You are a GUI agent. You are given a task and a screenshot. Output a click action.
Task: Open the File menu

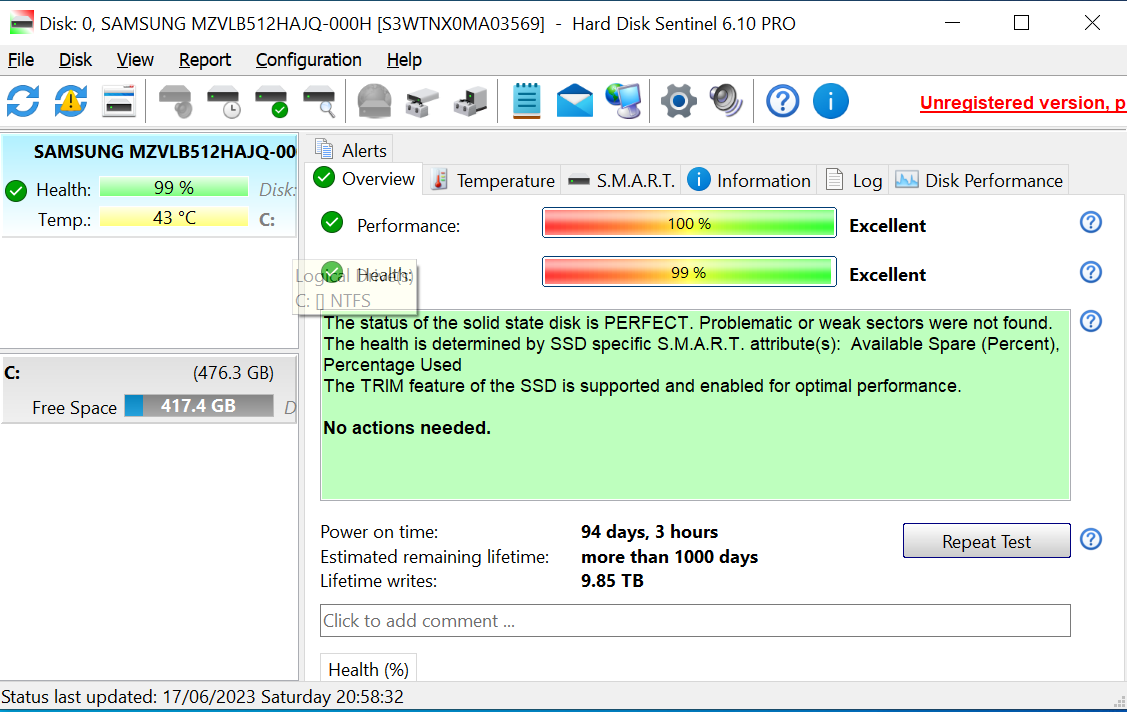pos(21,60)
